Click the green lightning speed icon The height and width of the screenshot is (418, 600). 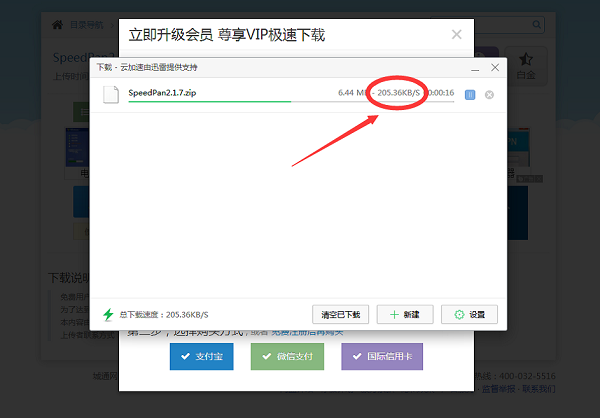108,315
